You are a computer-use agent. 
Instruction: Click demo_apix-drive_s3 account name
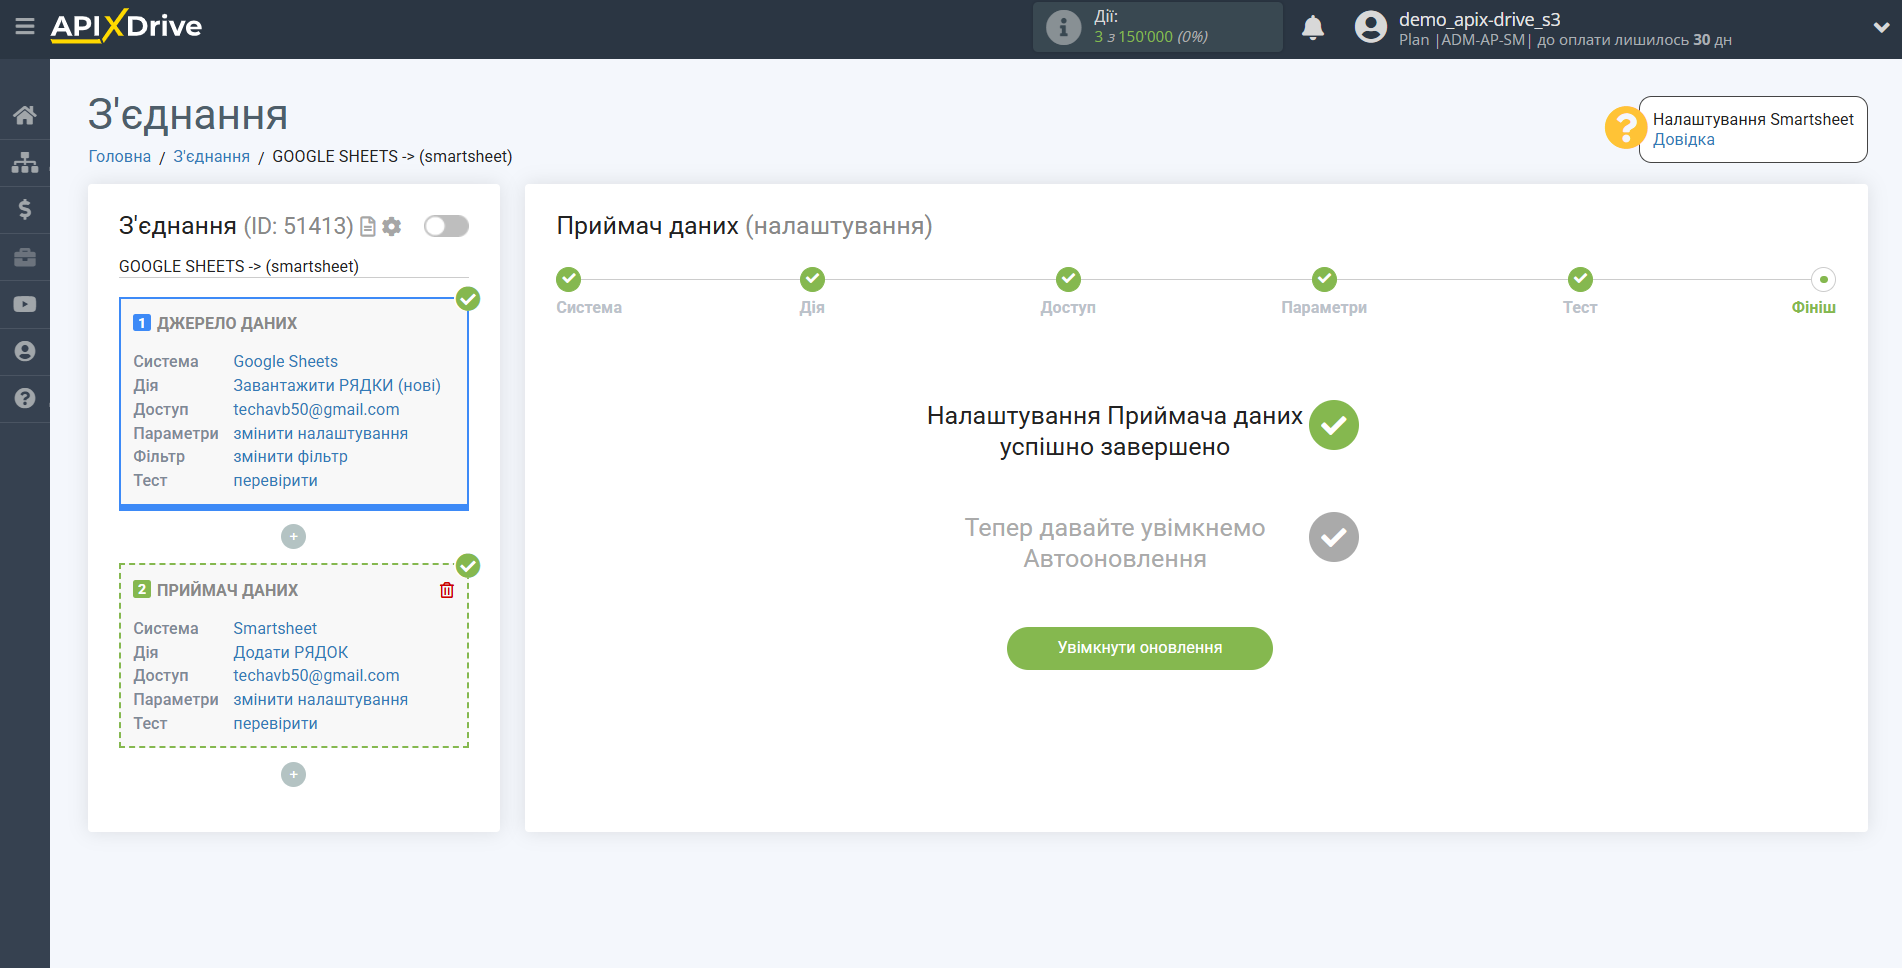point(1479,19)
